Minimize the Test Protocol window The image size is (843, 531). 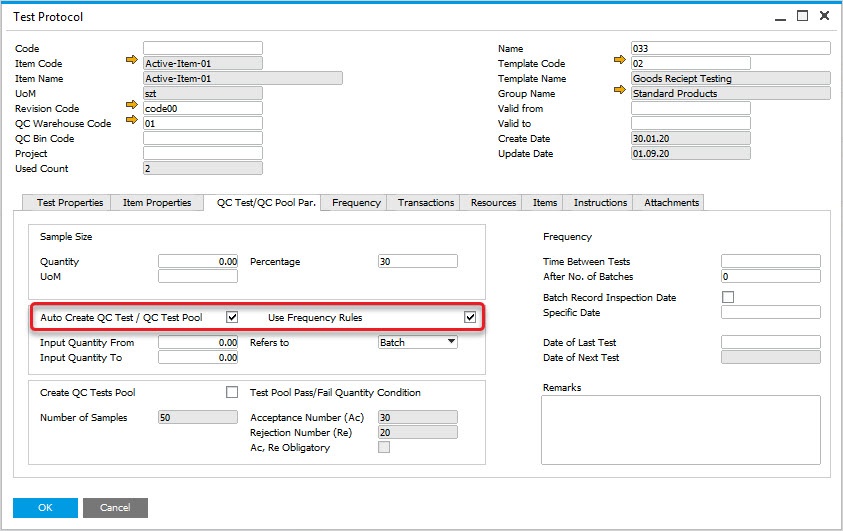778,16
